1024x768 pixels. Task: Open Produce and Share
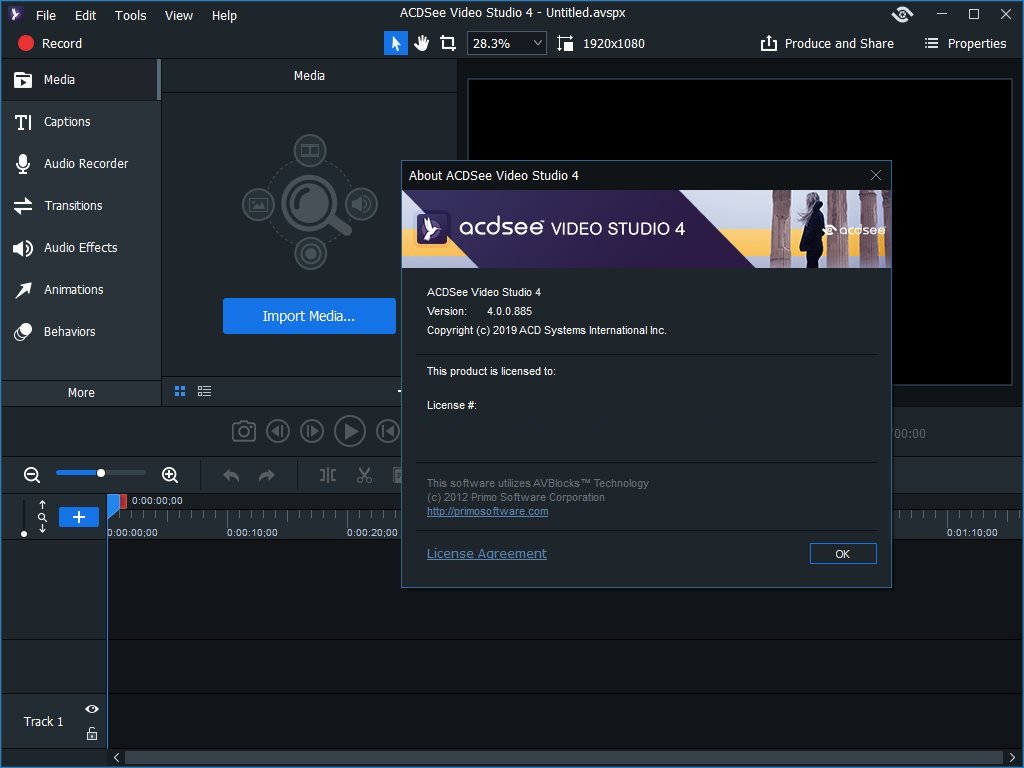pos(827,43)
